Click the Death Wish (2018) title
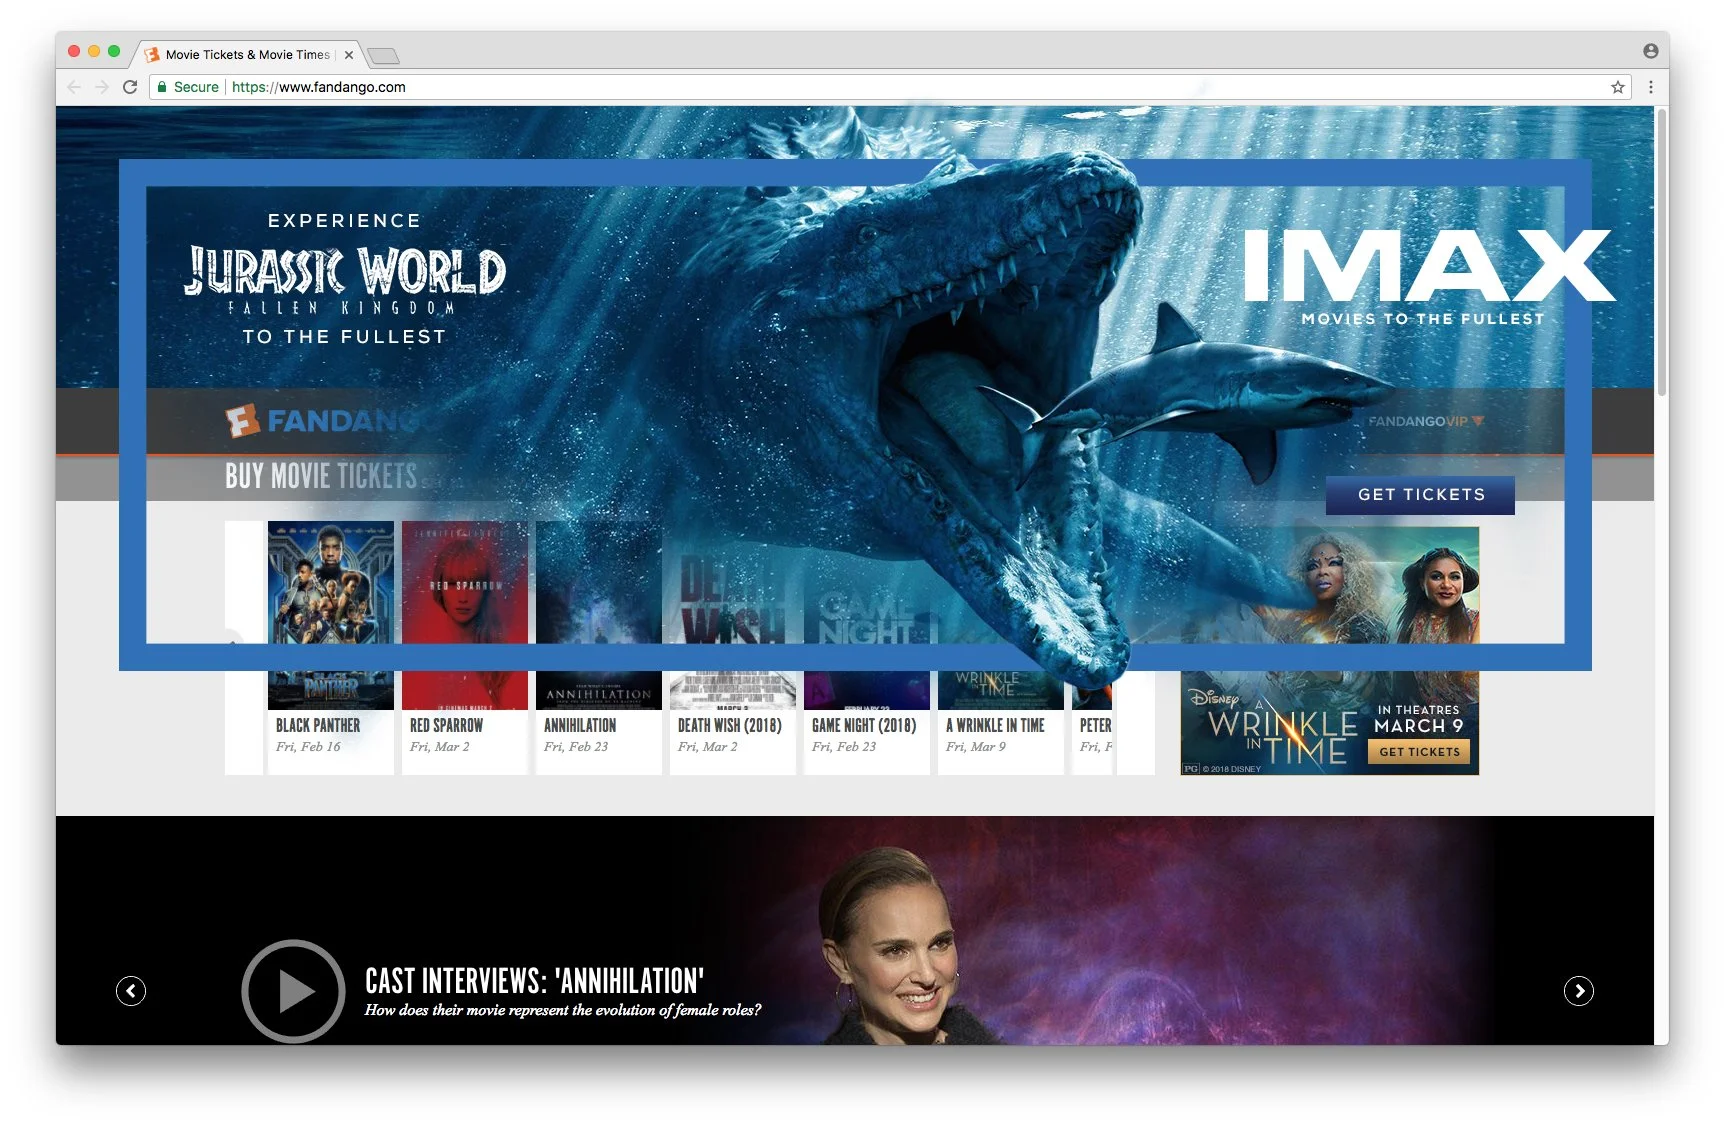Image resolution: width=1725 pixels, height=1125 pixels. pos(730,726)
